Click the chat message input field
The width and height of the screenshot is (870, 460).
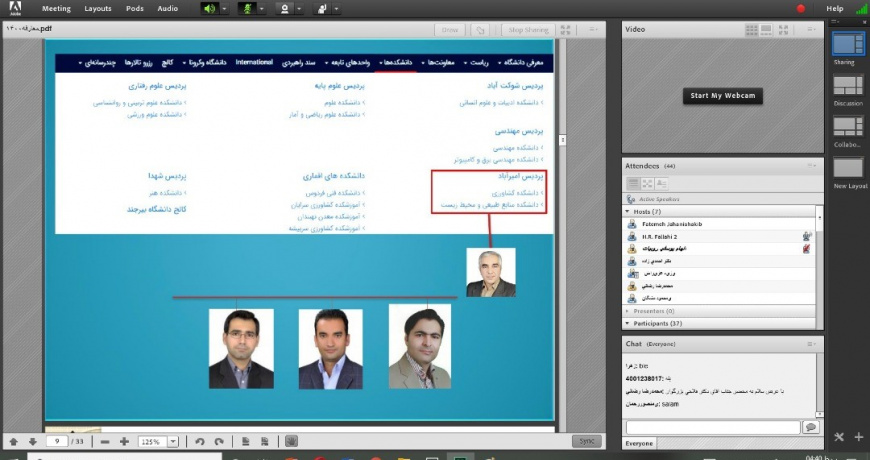click(x=712, y=427)
